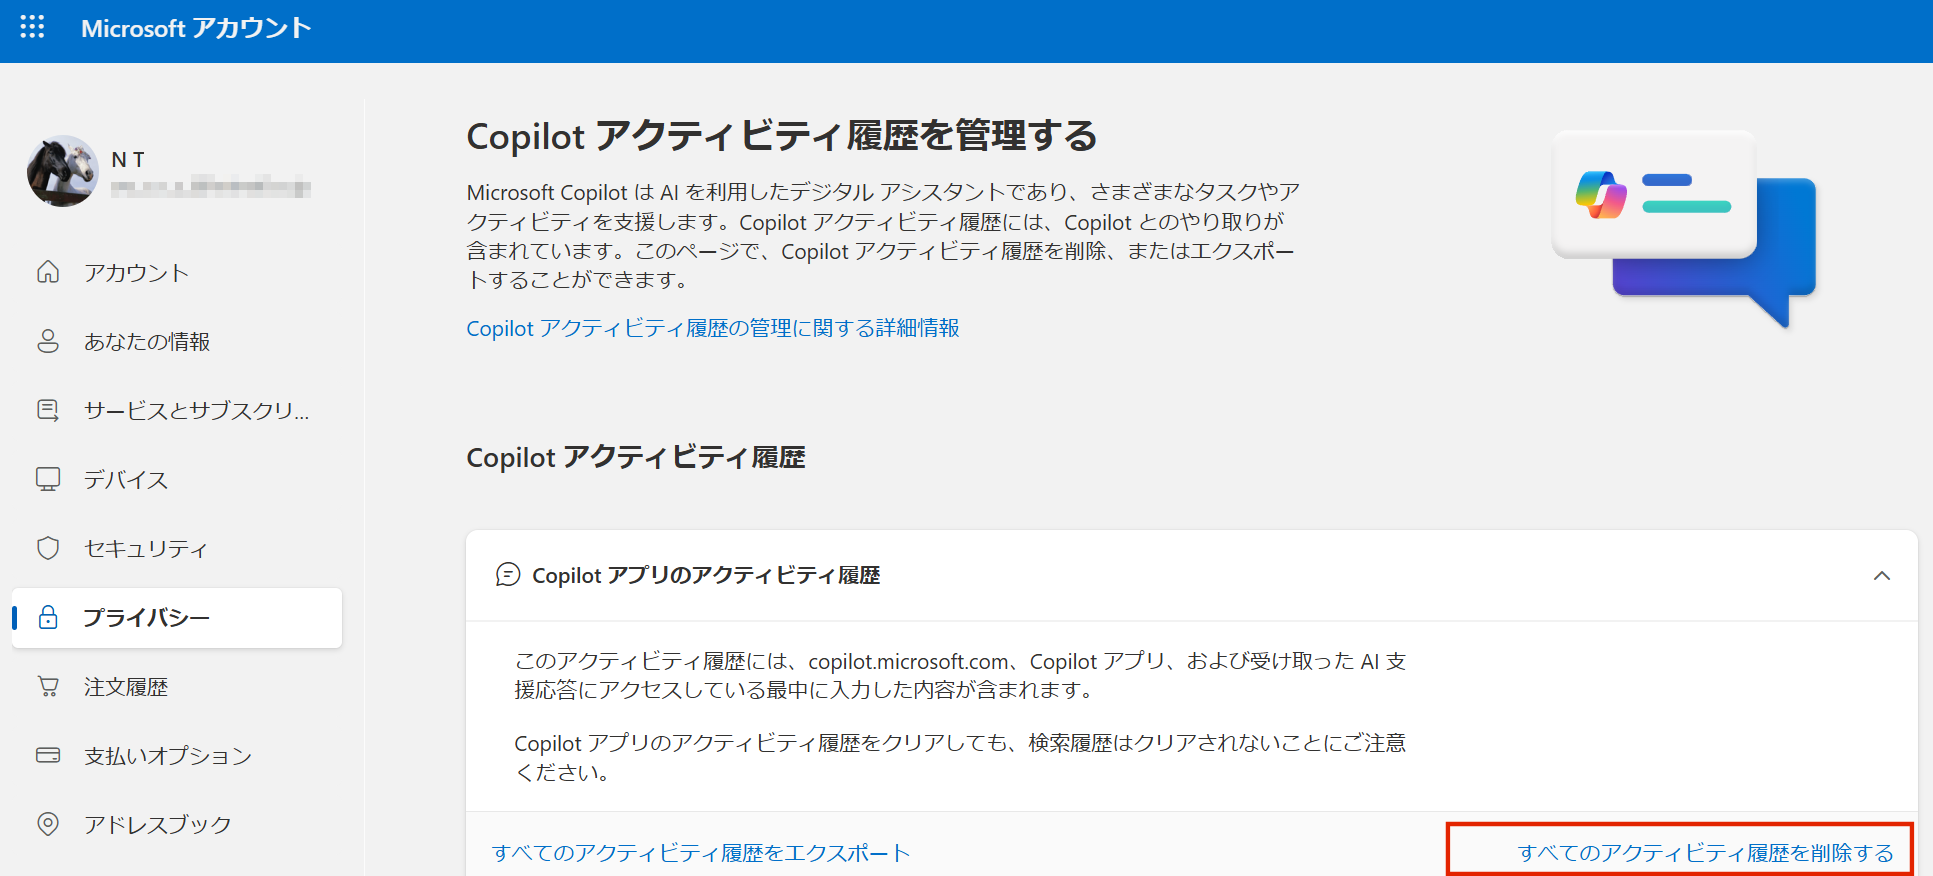Click the N T account name

click(x=128, y=160)
